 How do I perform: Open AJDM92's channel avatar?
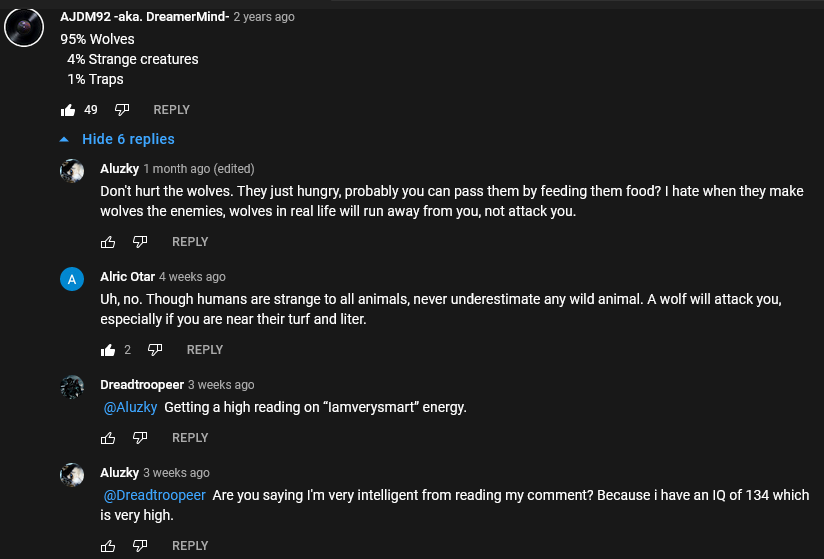point(24,27)
